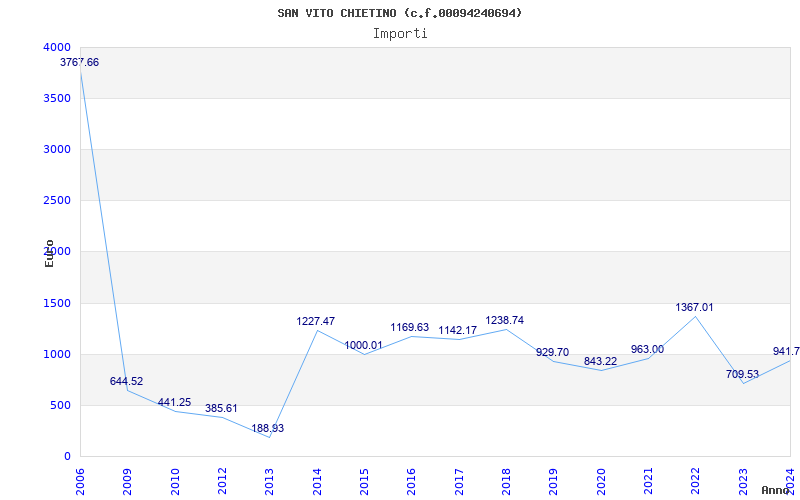Click the 709.53 data label
The width and height of the screenshot is (800, 500).
(742, 374)
